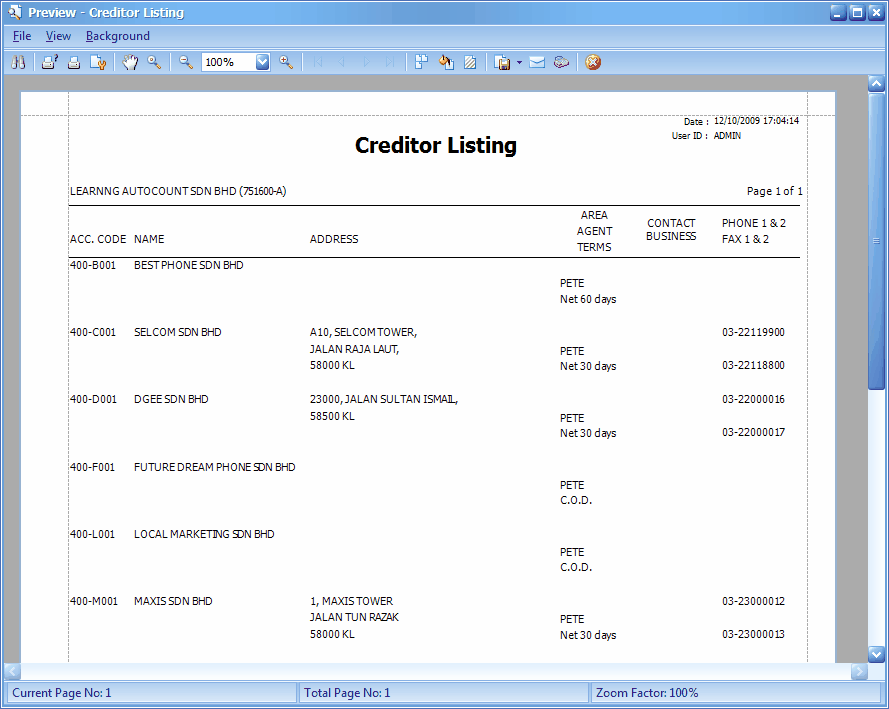Click the horizontal scrollbar right arrow

[858, 672]
